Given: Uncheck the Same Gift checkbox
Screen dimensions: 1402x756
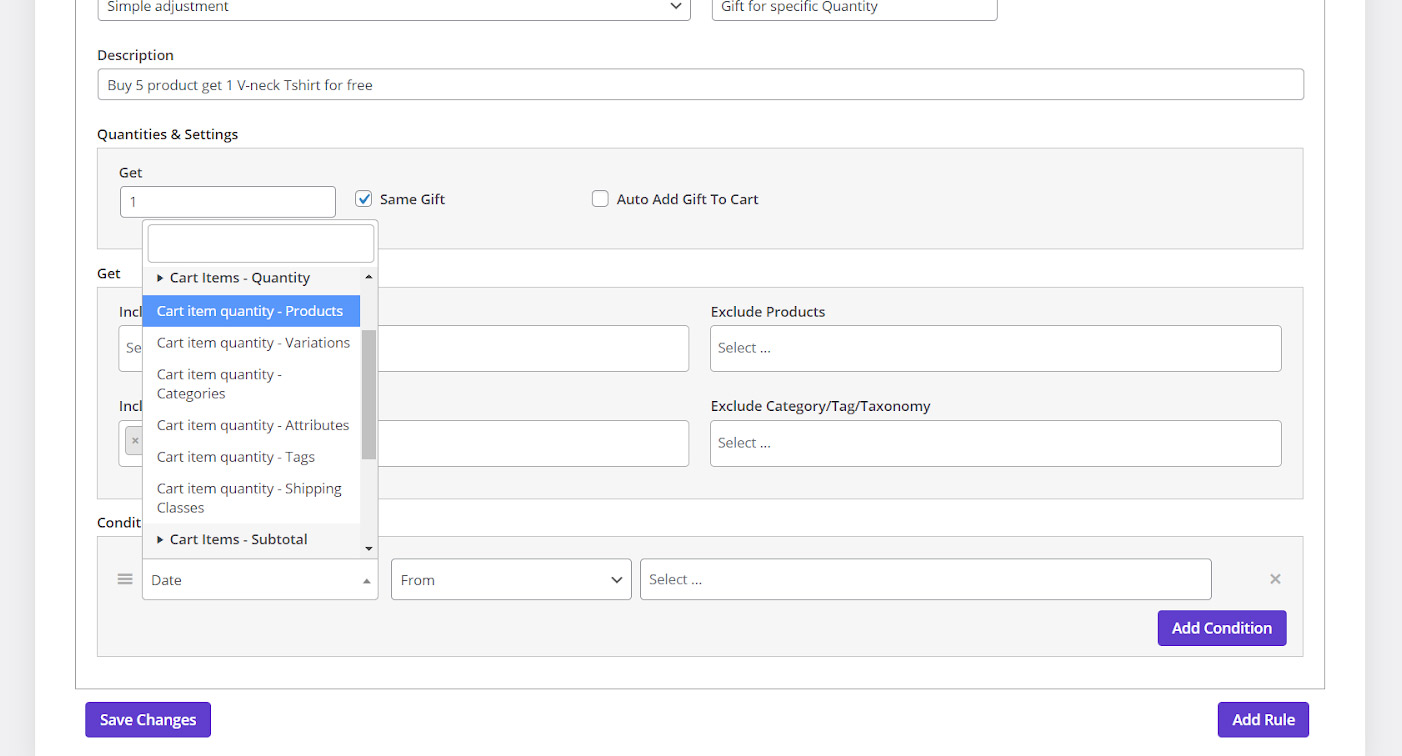Looking at the screenshot, I should 364,199.
